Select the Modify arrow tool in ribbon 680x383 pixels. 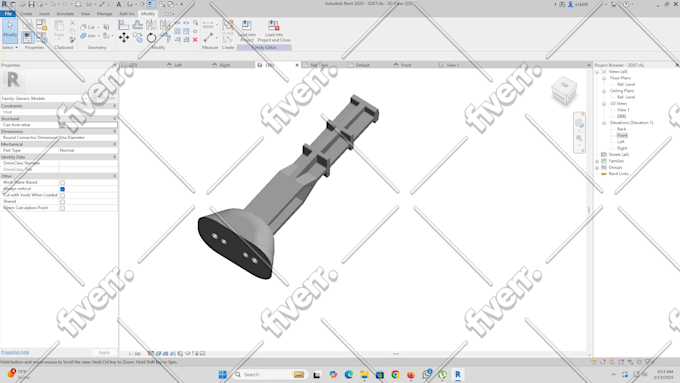(x=10, y=30)
